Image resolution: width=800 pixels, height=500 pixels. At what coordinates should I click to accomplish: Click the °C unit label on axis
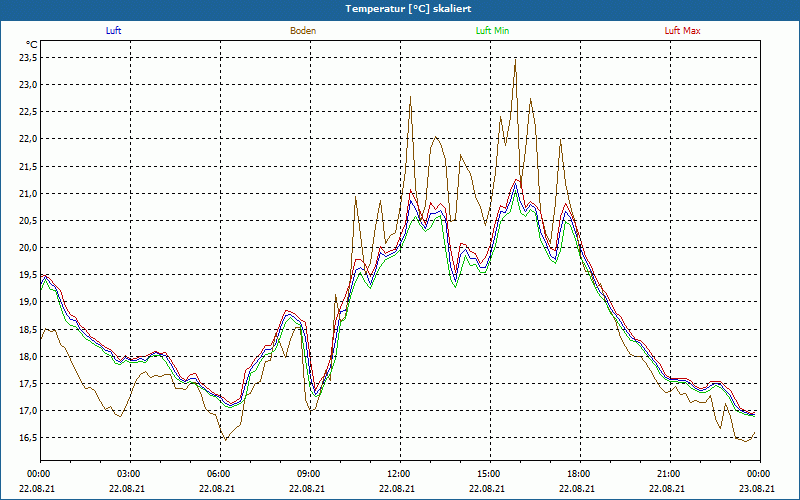(x=31, y=45)
